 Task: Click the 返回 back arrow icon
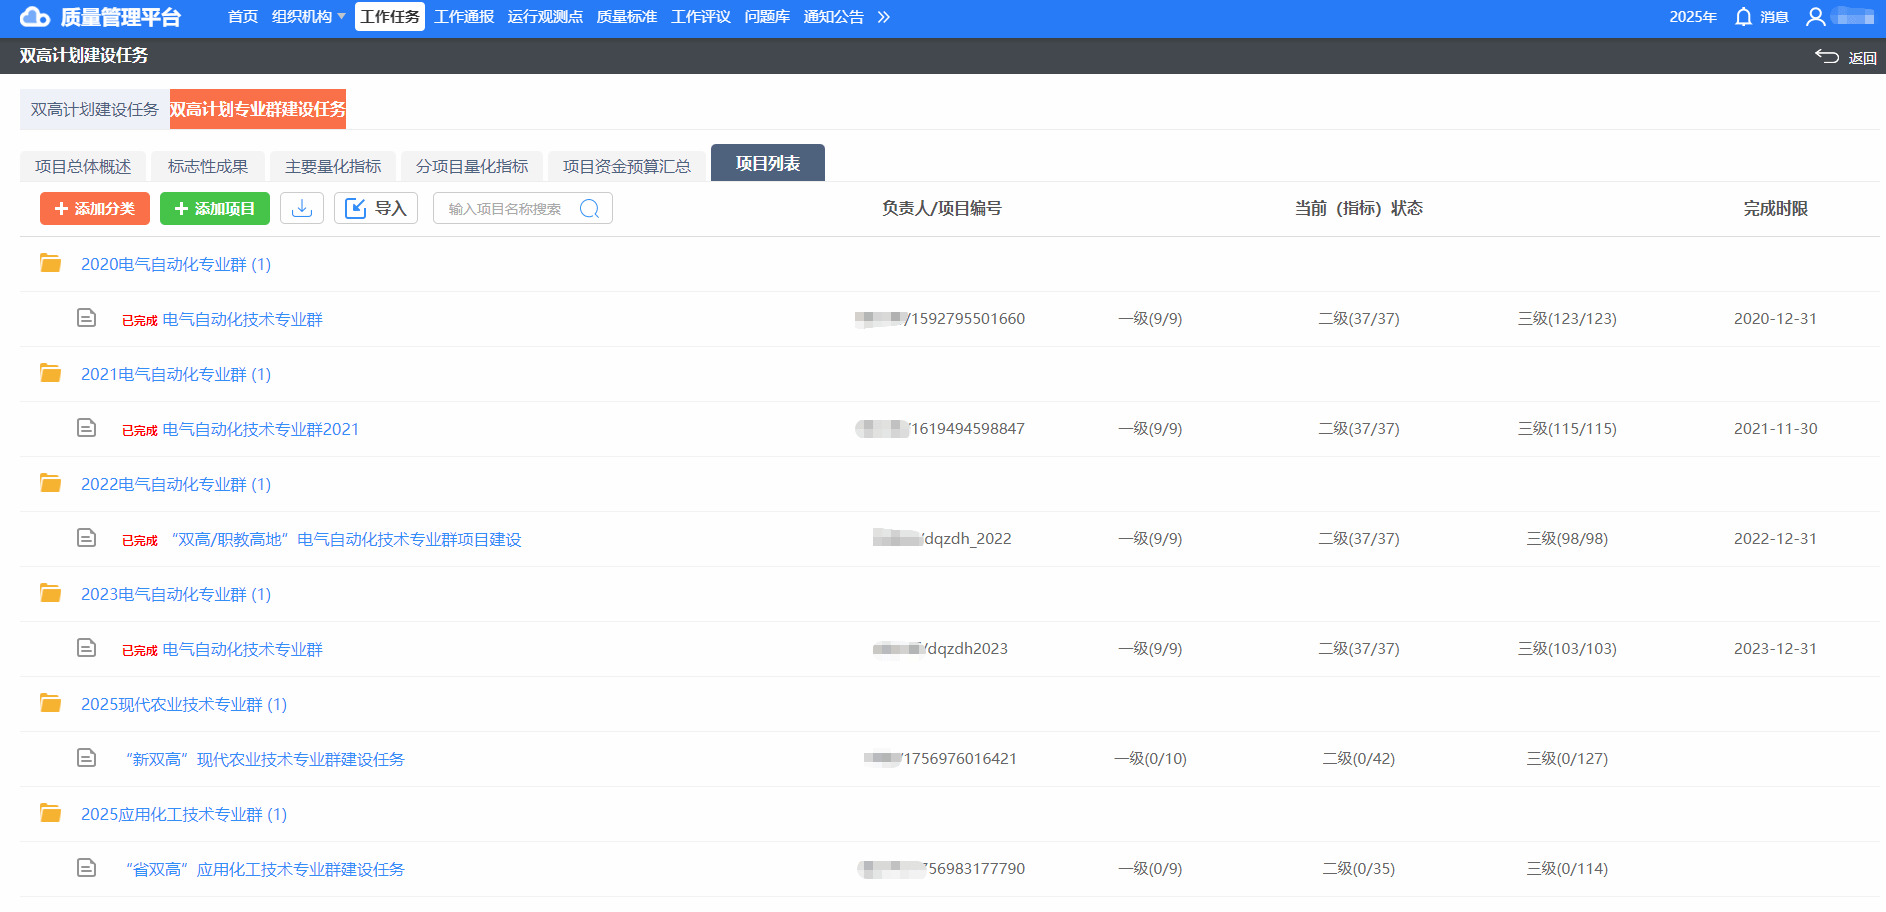1827,57
